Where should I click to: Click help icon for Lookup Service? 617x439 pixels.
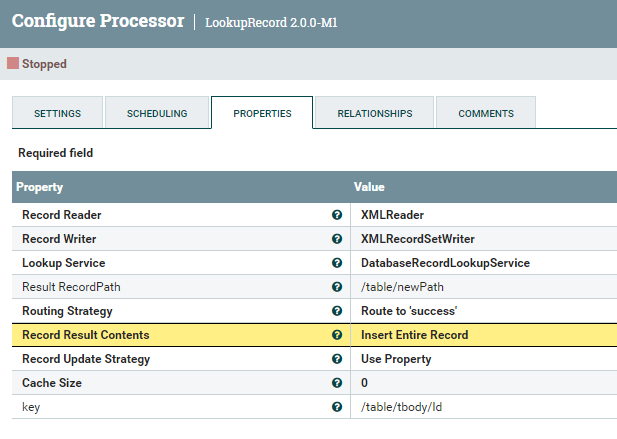click(x=337, y=263)
